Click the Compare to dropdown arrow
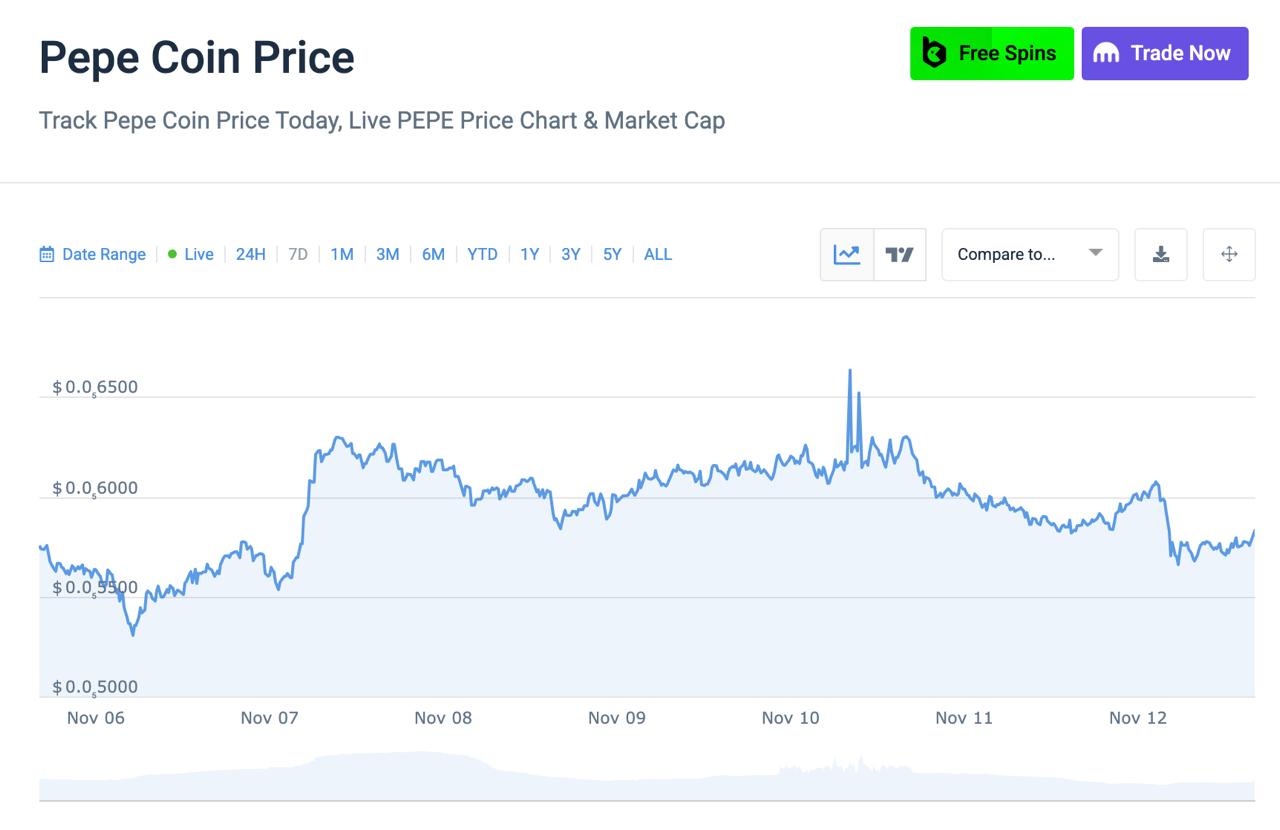The image size is (1280, 830). [1095, 253]
